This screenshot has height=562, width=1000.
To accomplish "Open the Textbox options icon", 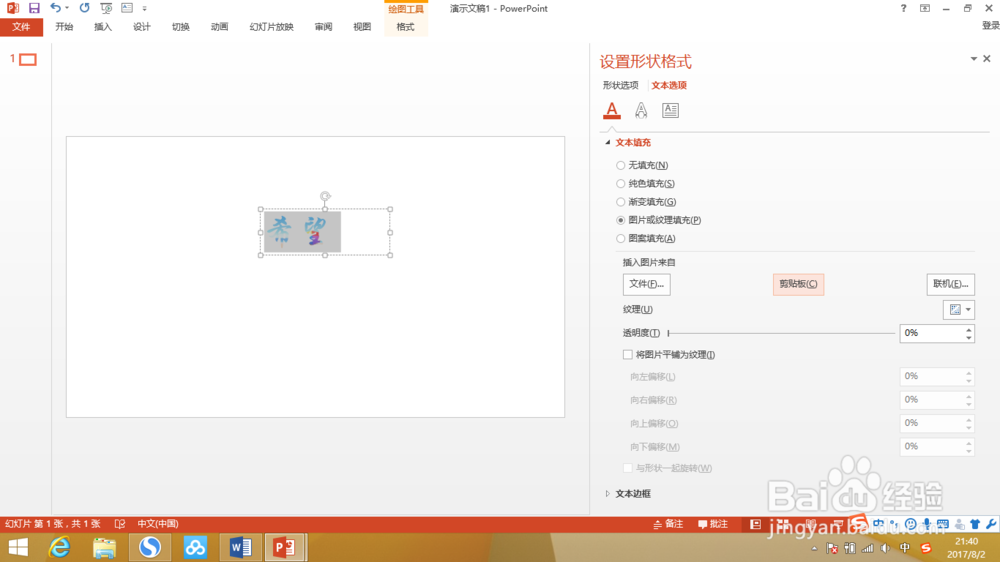I will coord(670,110).
